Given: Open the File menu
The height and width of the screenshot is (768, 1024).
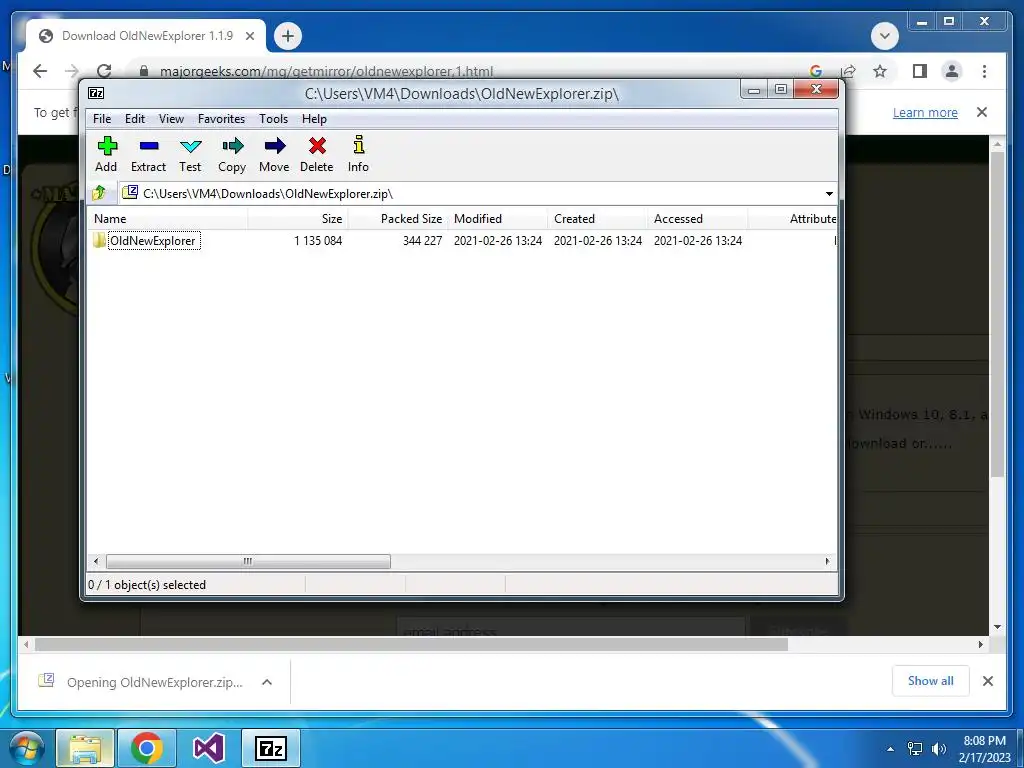Looking at the screenshot, I should 102,119.
